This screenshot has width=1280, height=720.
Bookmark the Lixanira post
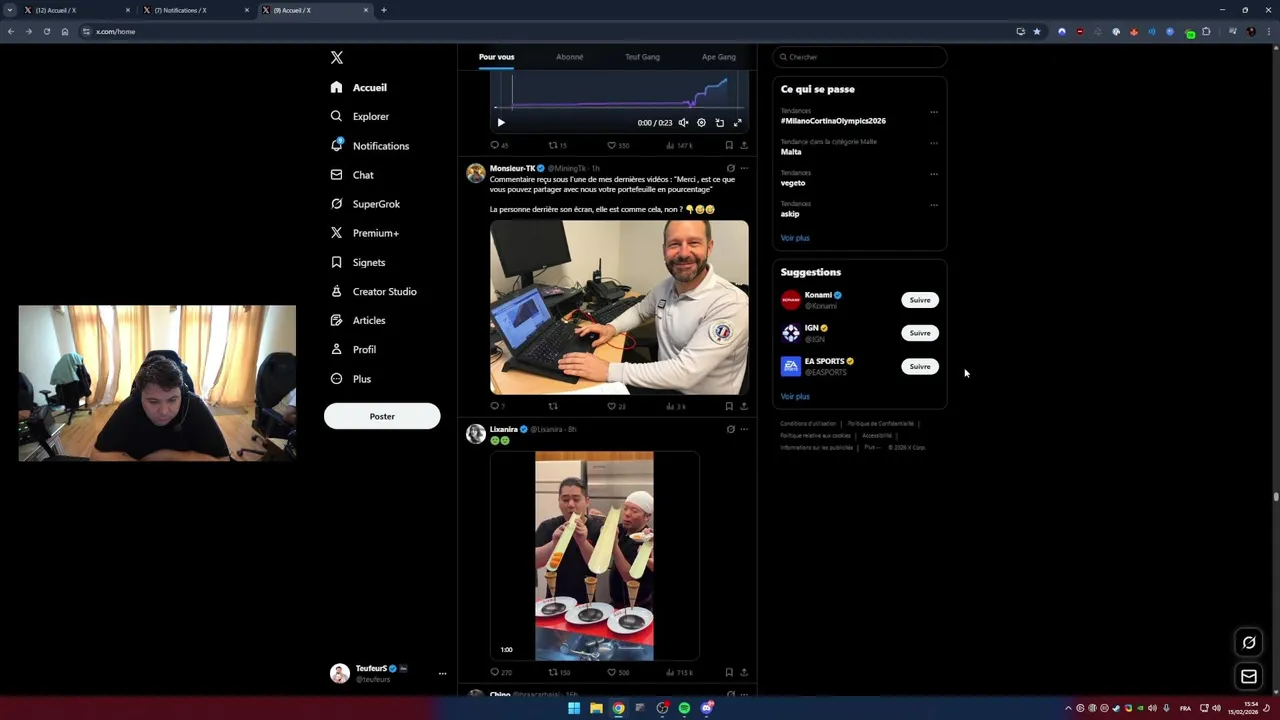coord(729,672)
